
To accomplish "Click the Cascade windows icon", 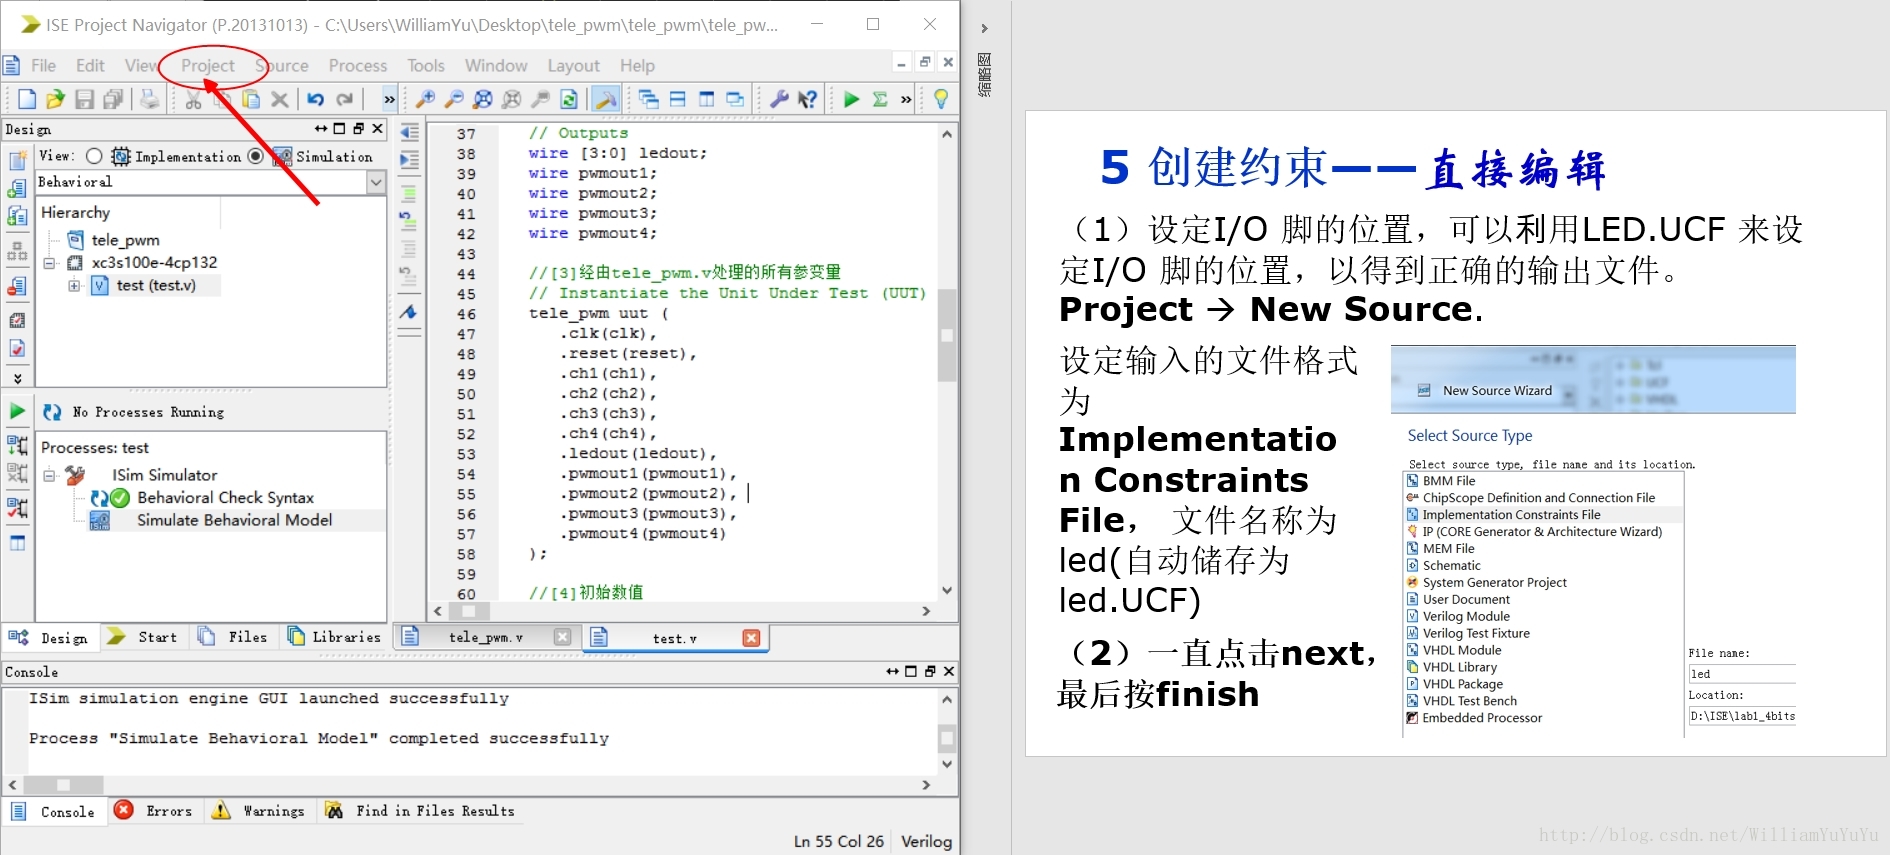I will (648, 99).
